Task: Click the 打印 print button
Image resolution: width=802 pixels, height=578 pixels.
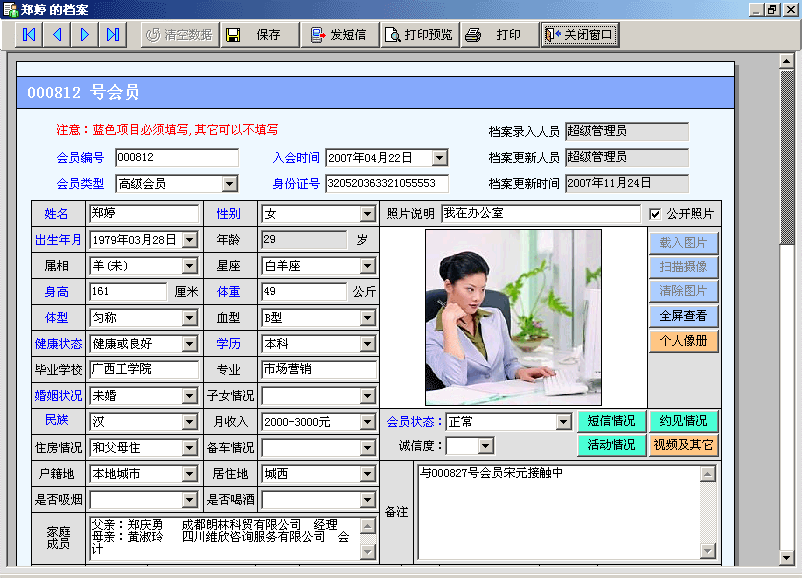Action: (497, 35)
